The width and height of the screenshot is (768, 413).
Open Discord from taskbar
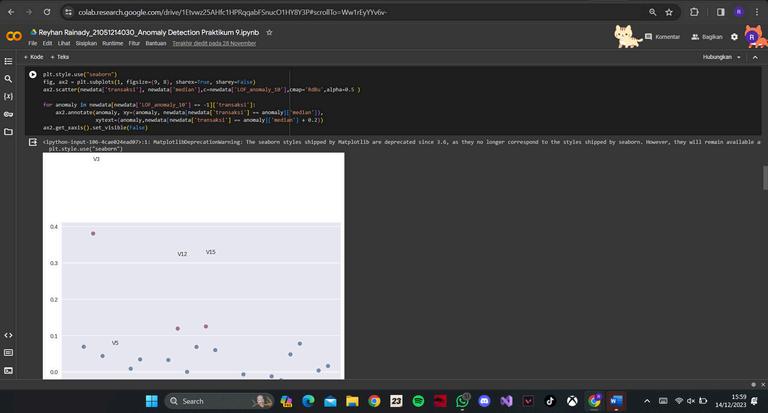click(x=484, y=401)
